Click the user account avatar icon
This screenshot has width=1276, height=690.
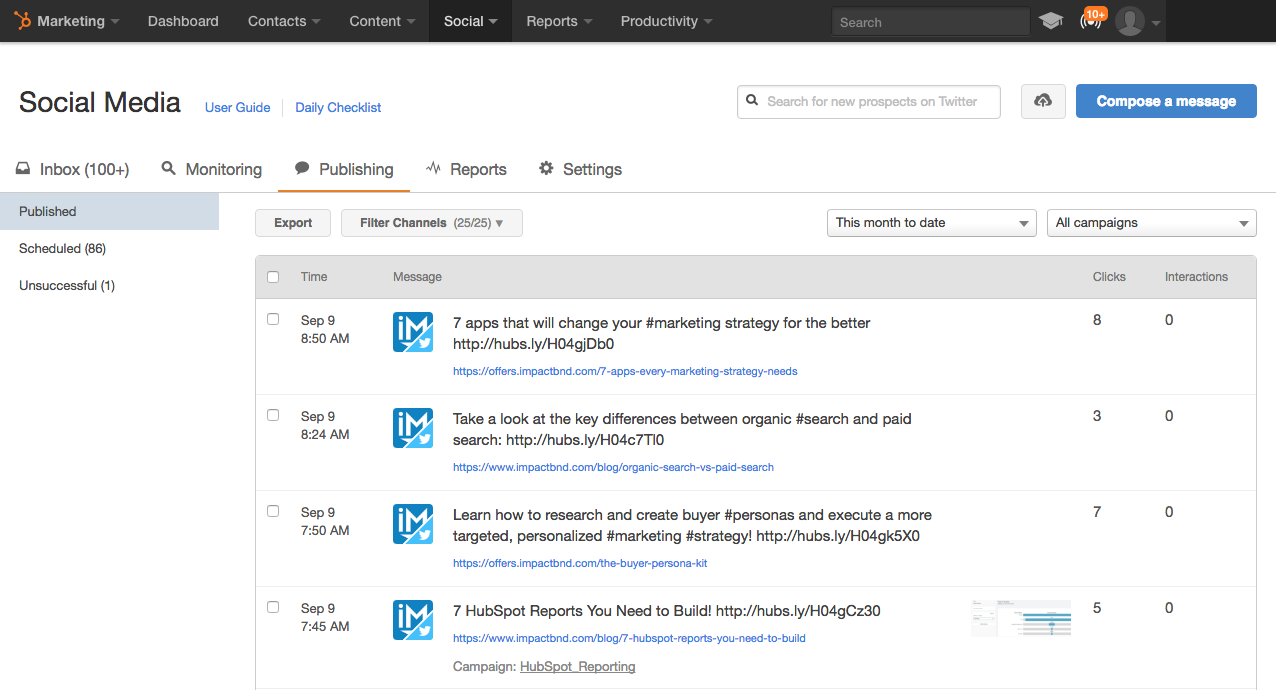tap(1130, 21)
